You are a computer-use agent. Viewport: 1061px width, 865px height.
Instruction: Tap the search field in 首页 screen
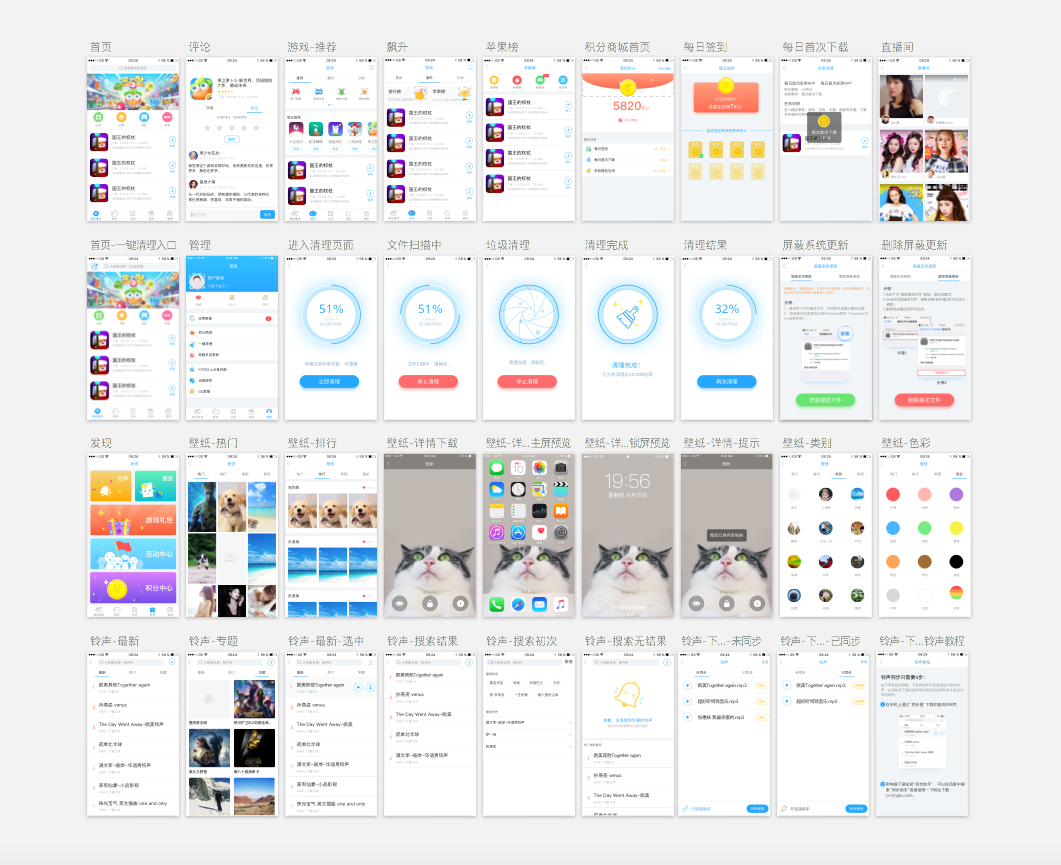click(x=133, y=68)
